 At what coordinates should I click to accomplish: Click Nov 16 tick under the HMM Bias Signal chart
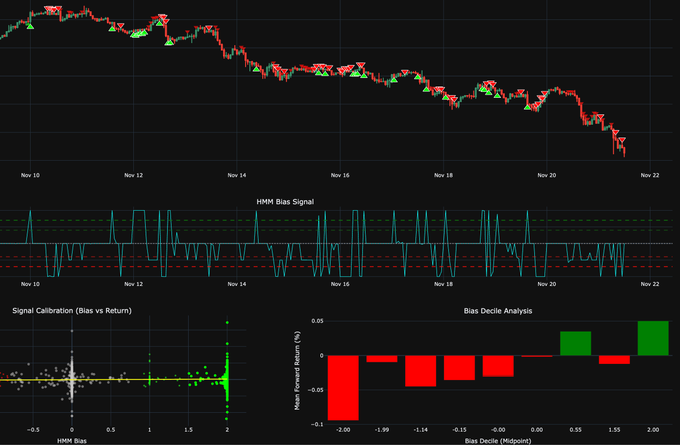(x=339, y=284)
